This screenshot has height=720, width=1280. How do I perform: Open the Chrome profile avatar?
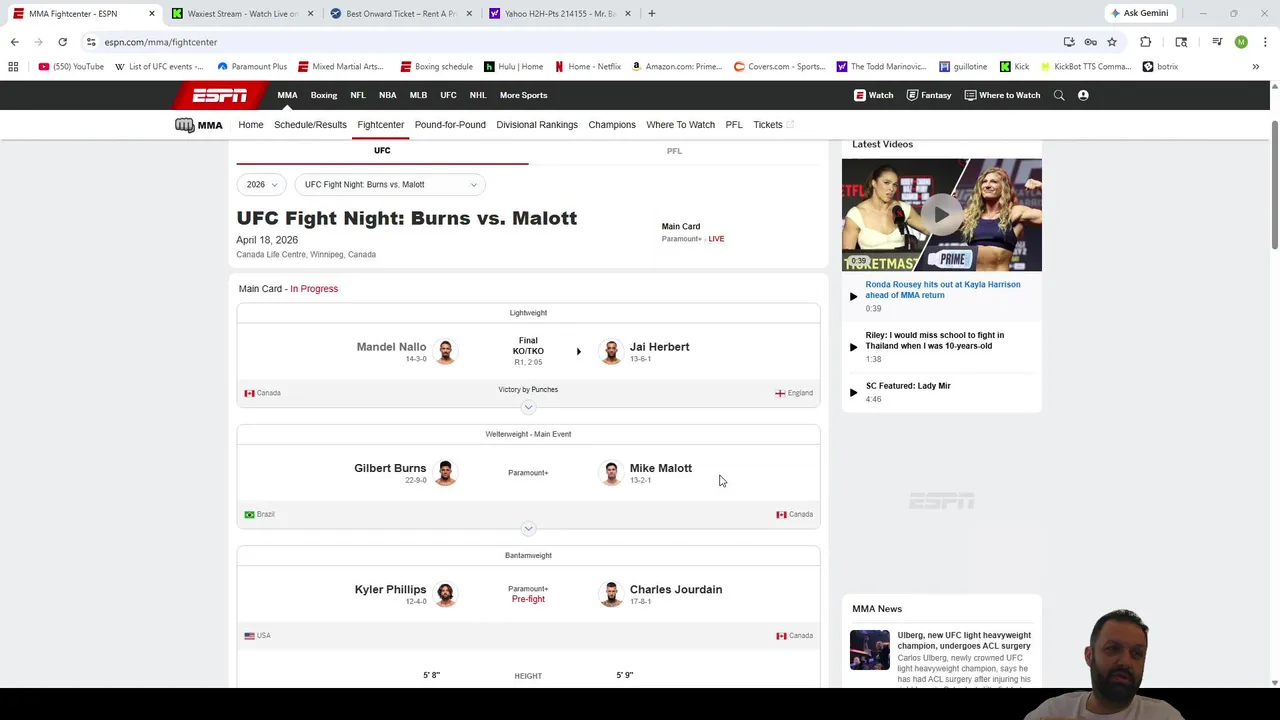tap(1241, 42)
